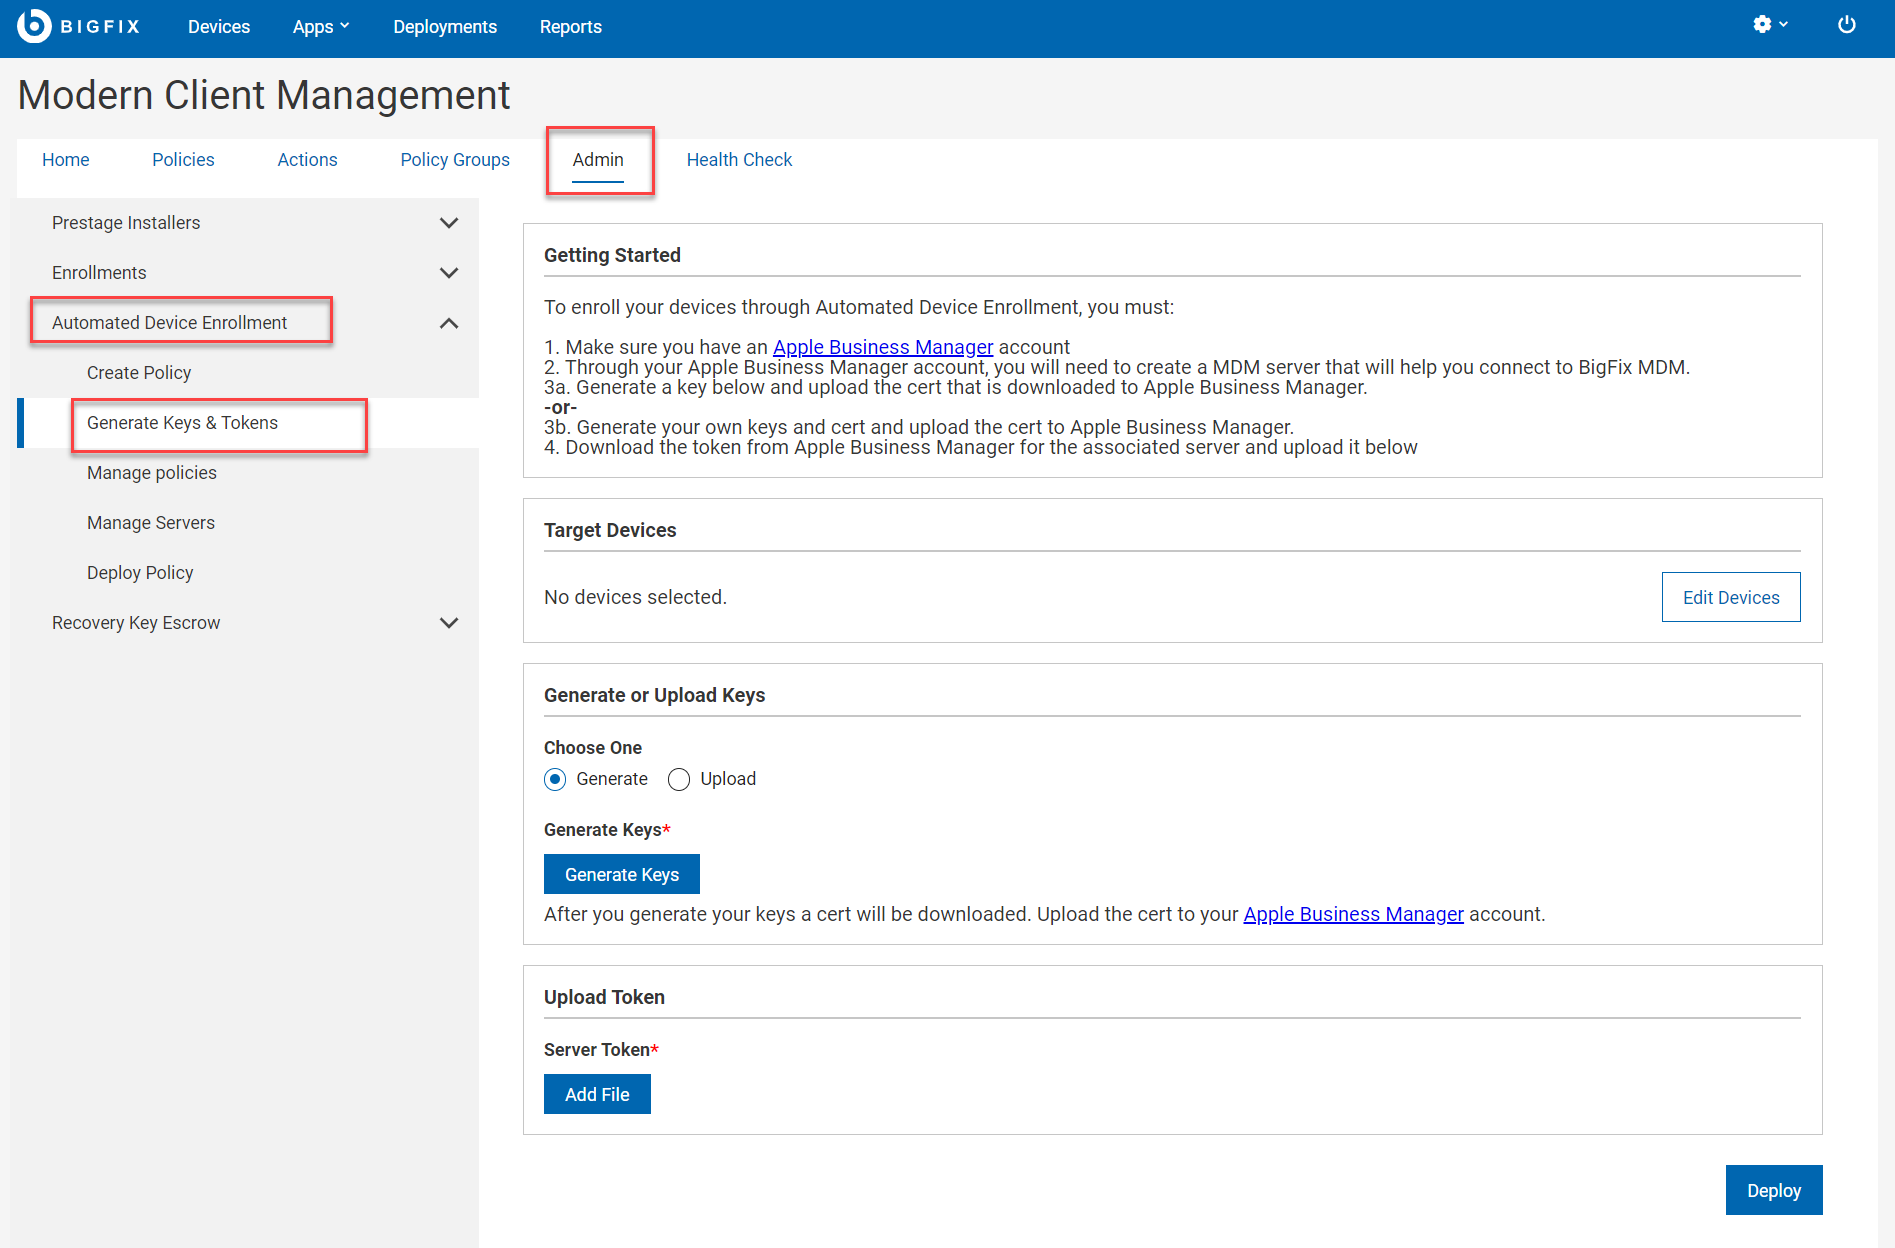1895x1248 pixels.
Task: Collapse the Automated Device Enrollment section
Action: [449, 323]
